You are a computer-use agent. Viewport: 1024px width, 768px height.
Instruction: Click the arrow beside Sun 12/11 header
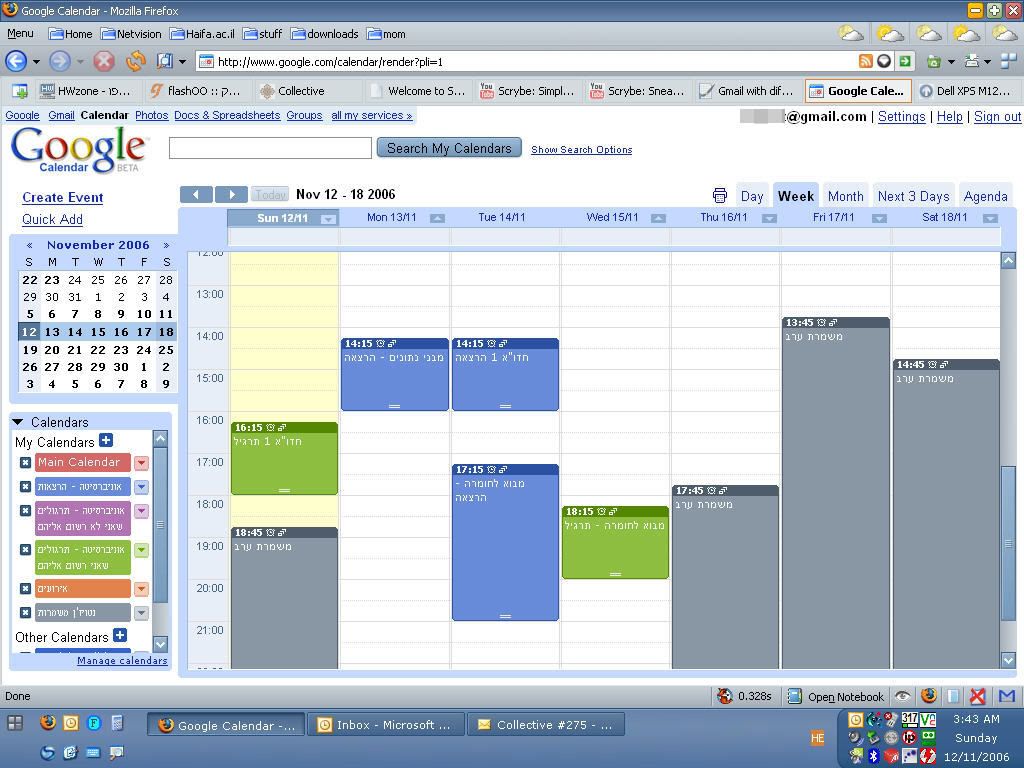point(328,219)
